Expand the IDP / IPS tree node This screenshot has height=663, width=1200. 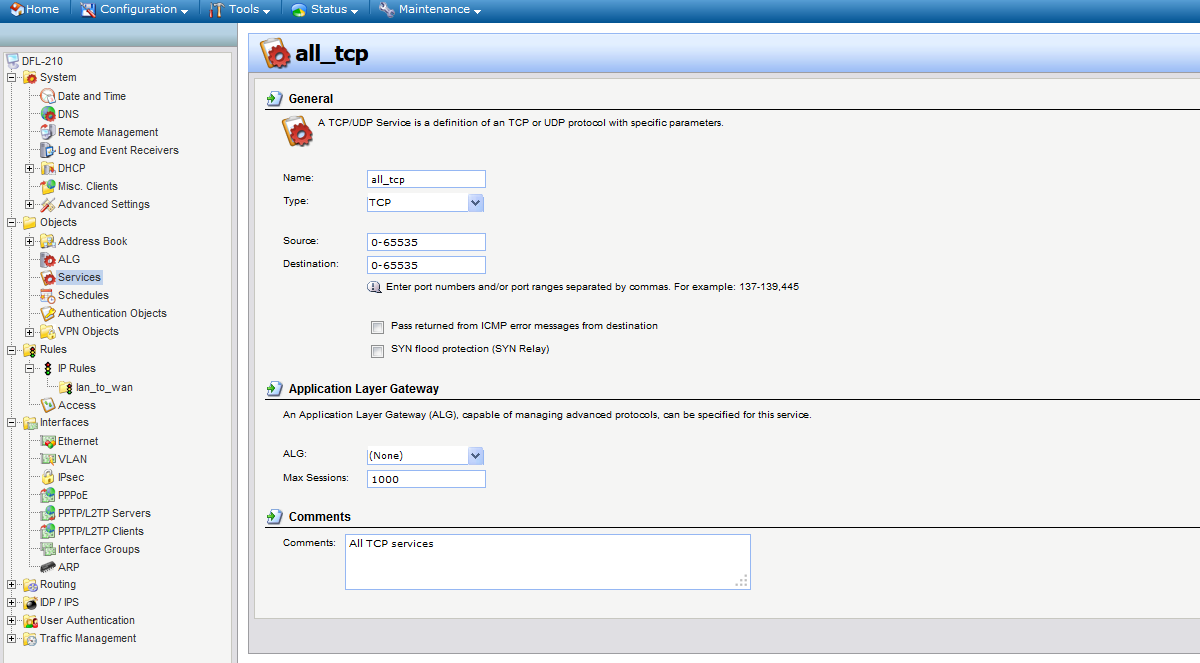[x=12, y=602]
